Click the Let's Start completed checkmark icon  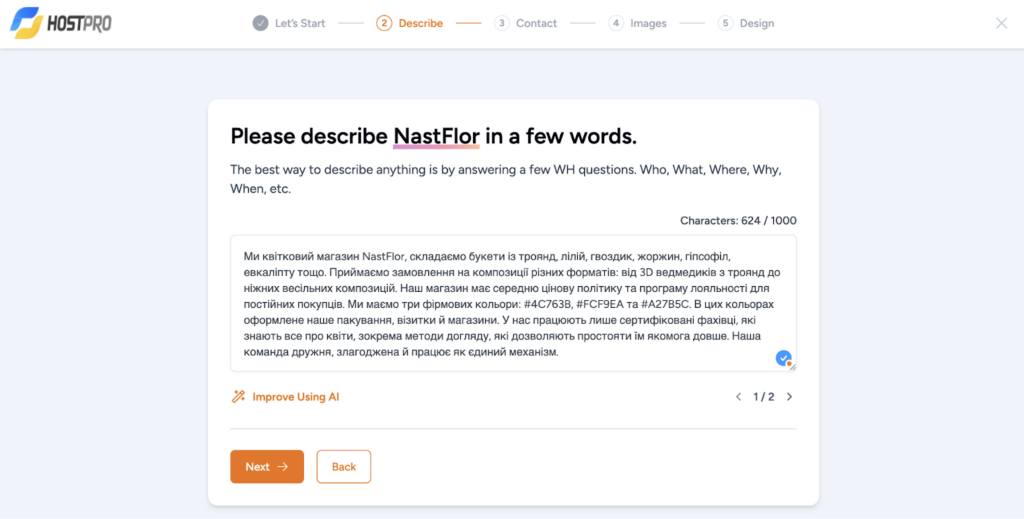click(260, 24)
